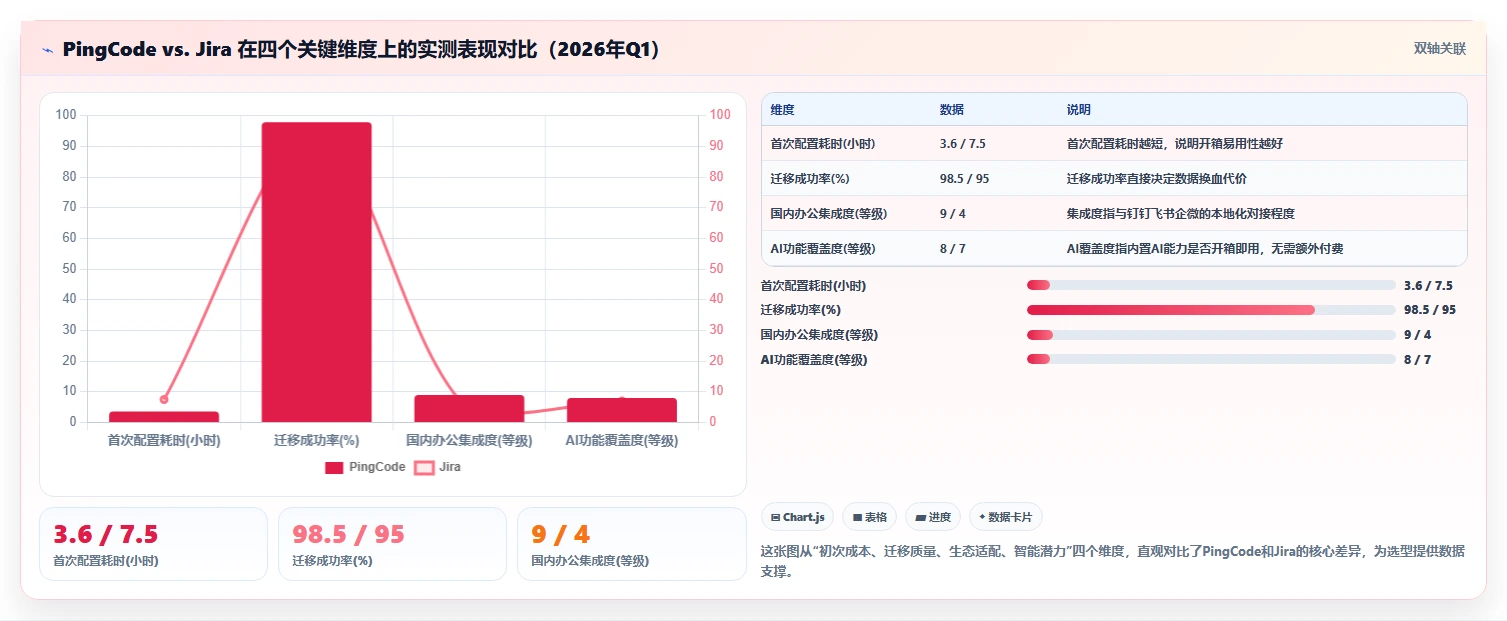The image size is (1507, 621).
Task: Click the chart x-axis label AI功能覆盖度(等级)
Action: coord(622,440)
